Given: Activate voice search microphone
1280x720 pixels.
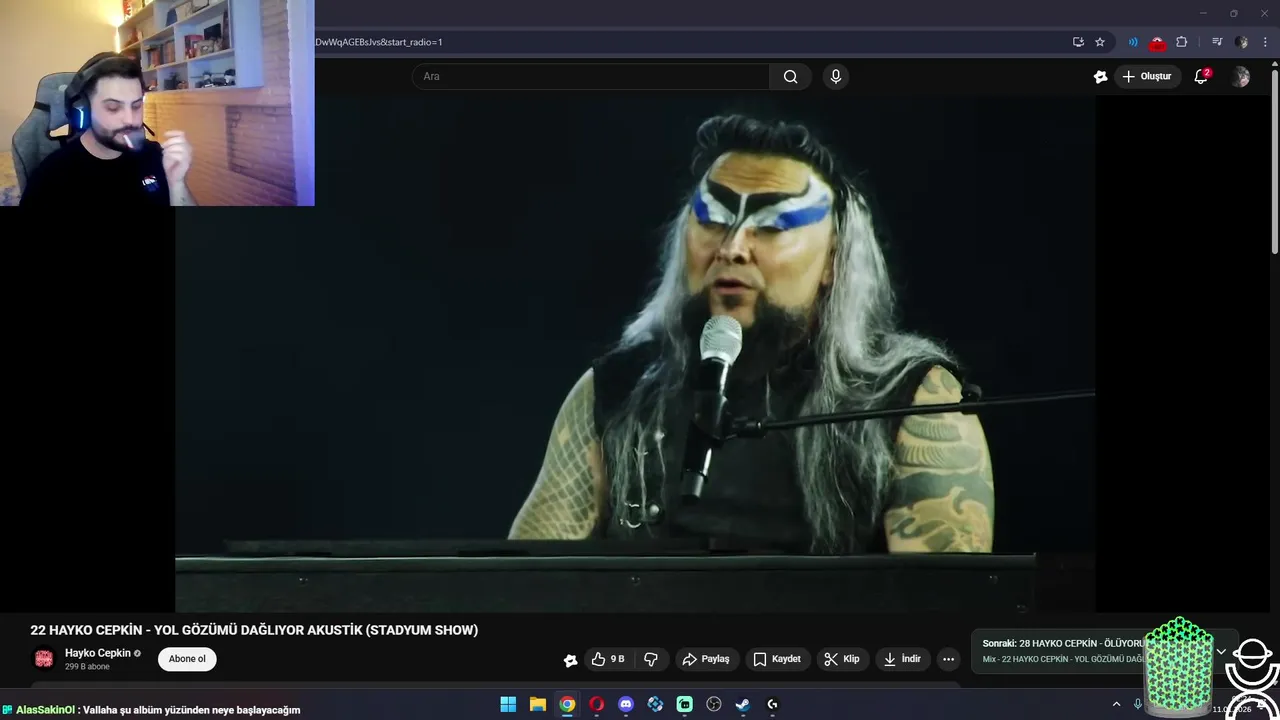Looking at the screenshot, I should pyautogui.click(x=836, y=77).
